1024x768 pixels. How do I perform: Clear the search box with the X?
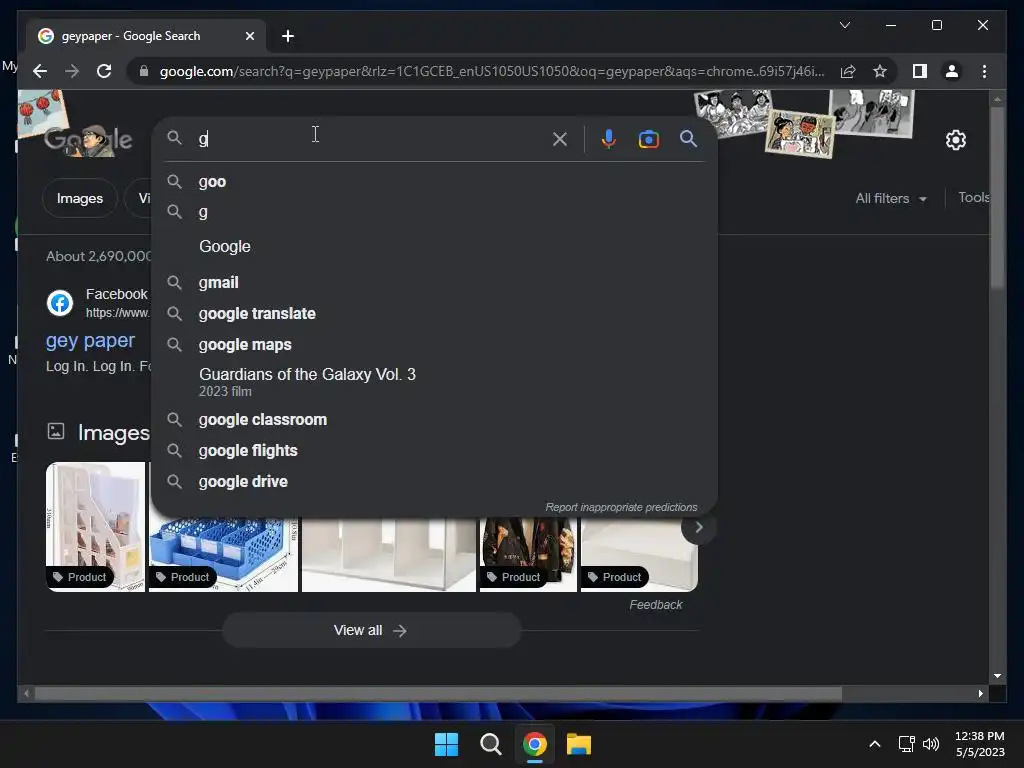coord(560,138)
